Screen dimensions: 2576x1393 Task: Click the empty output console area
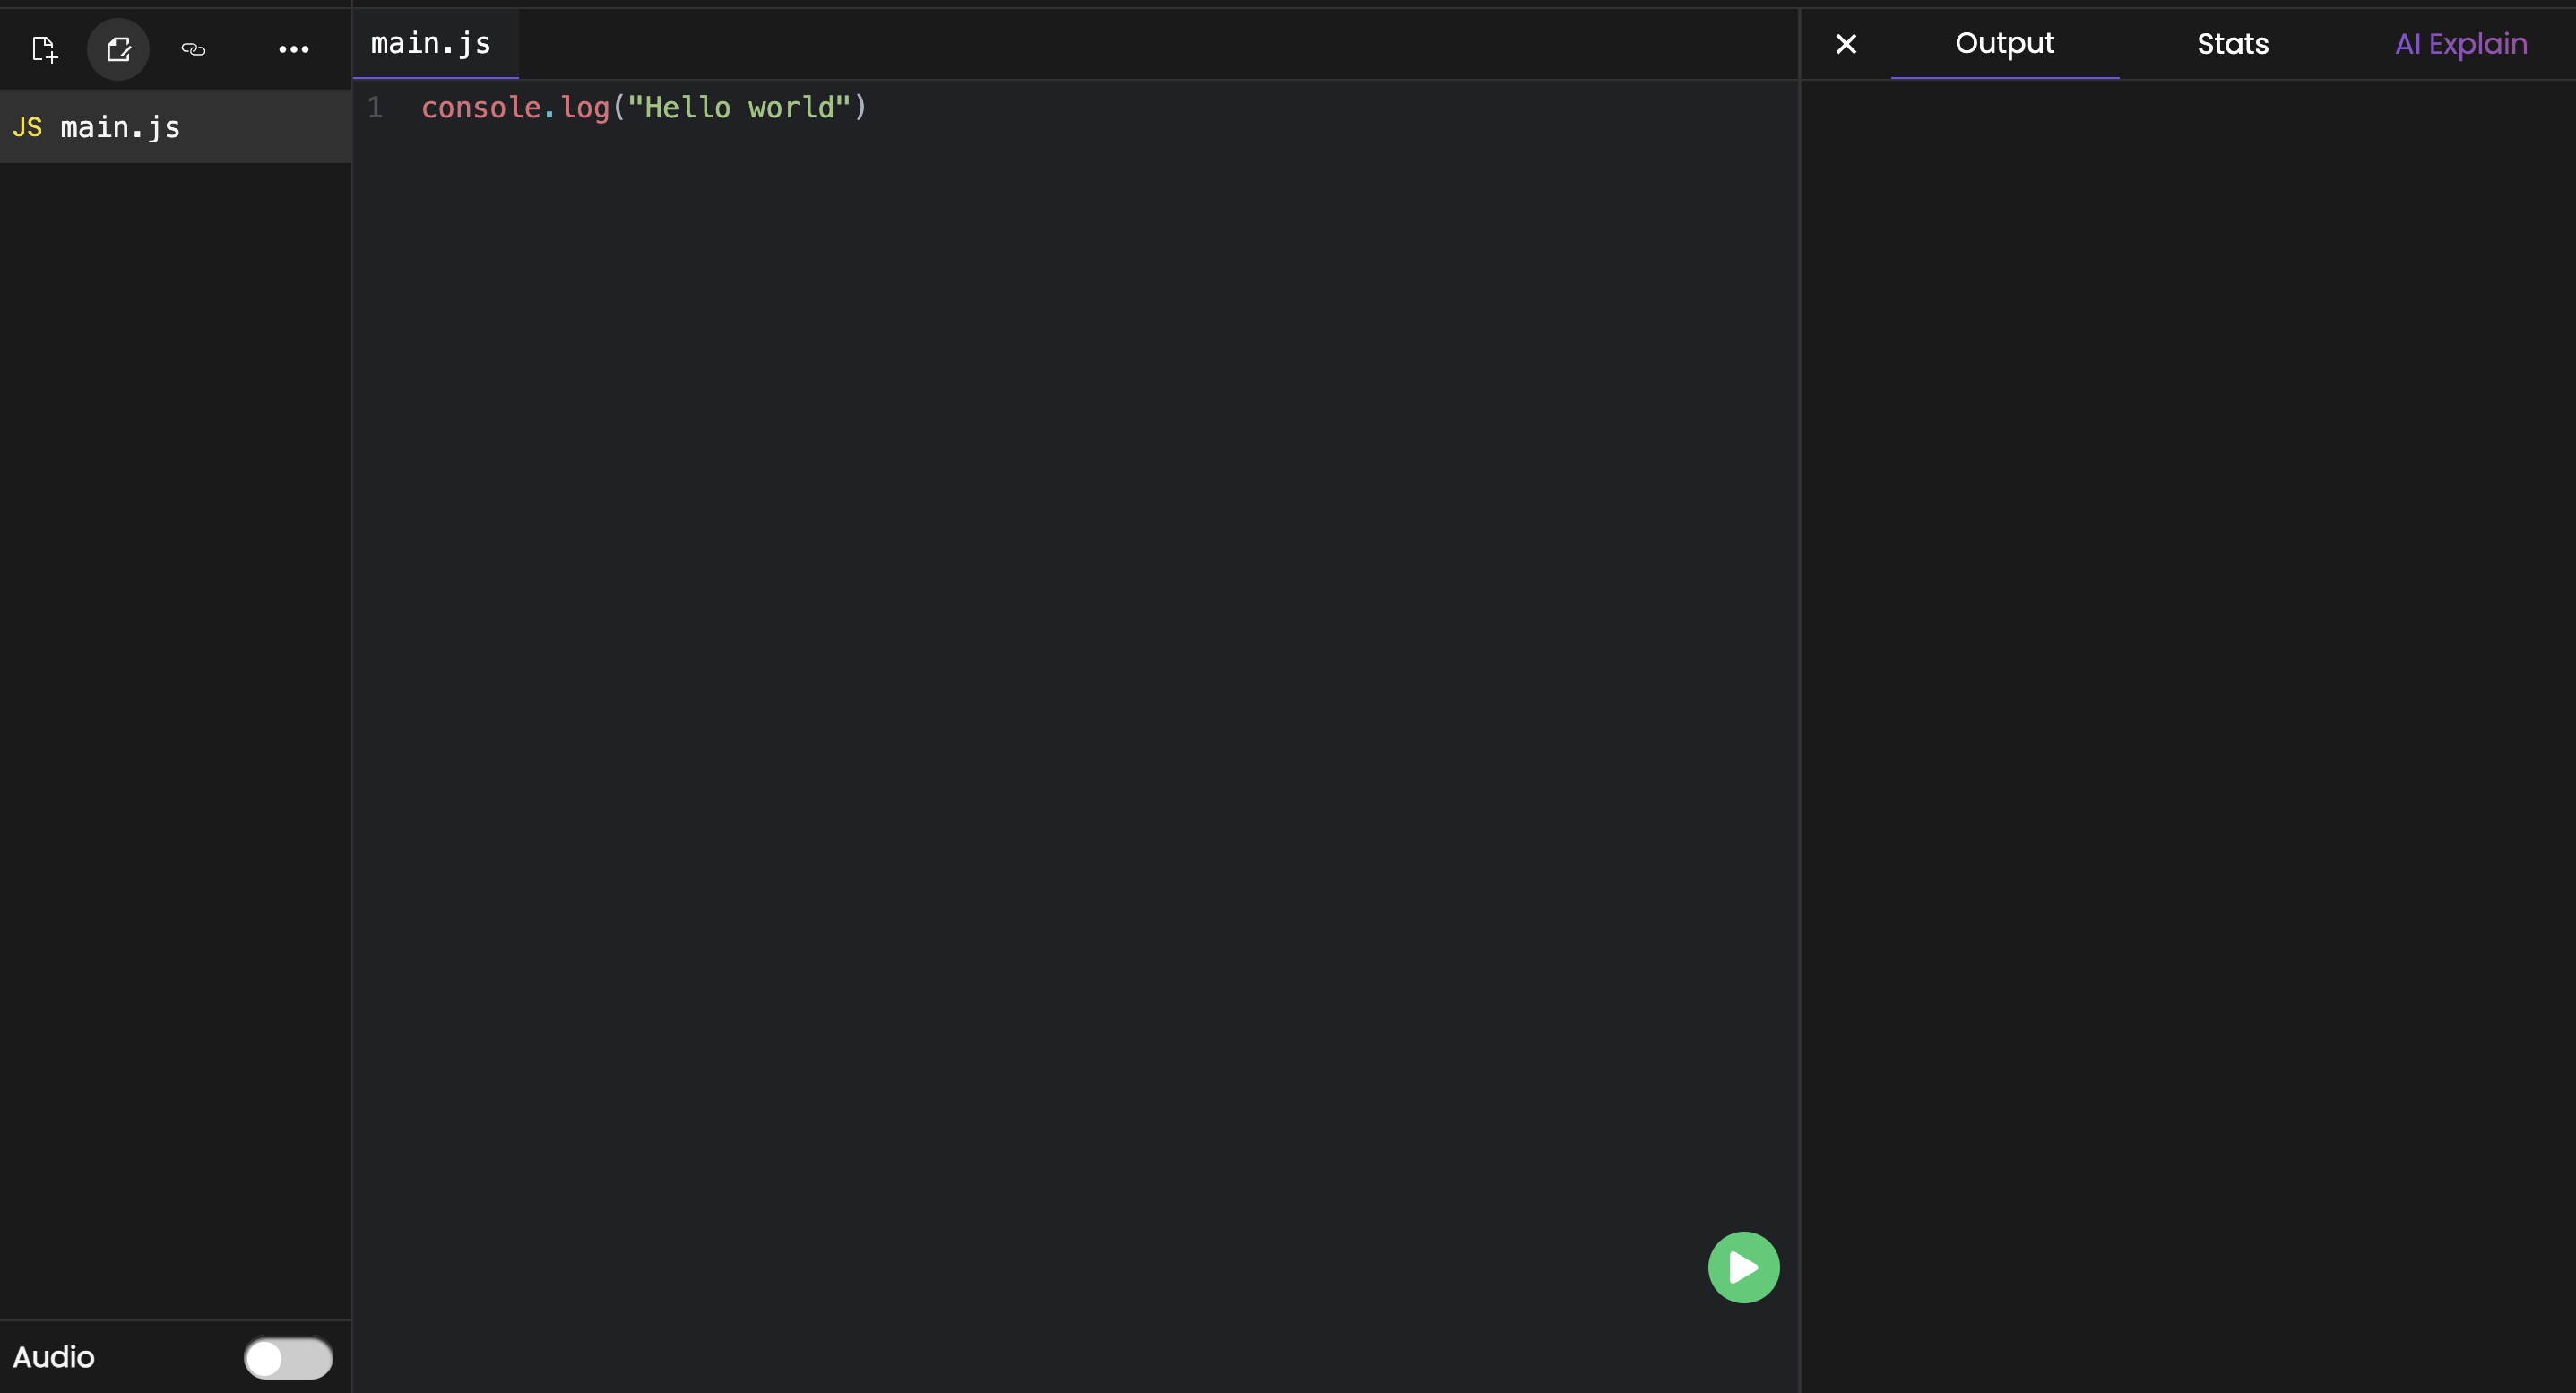(x=2188, y=700)
